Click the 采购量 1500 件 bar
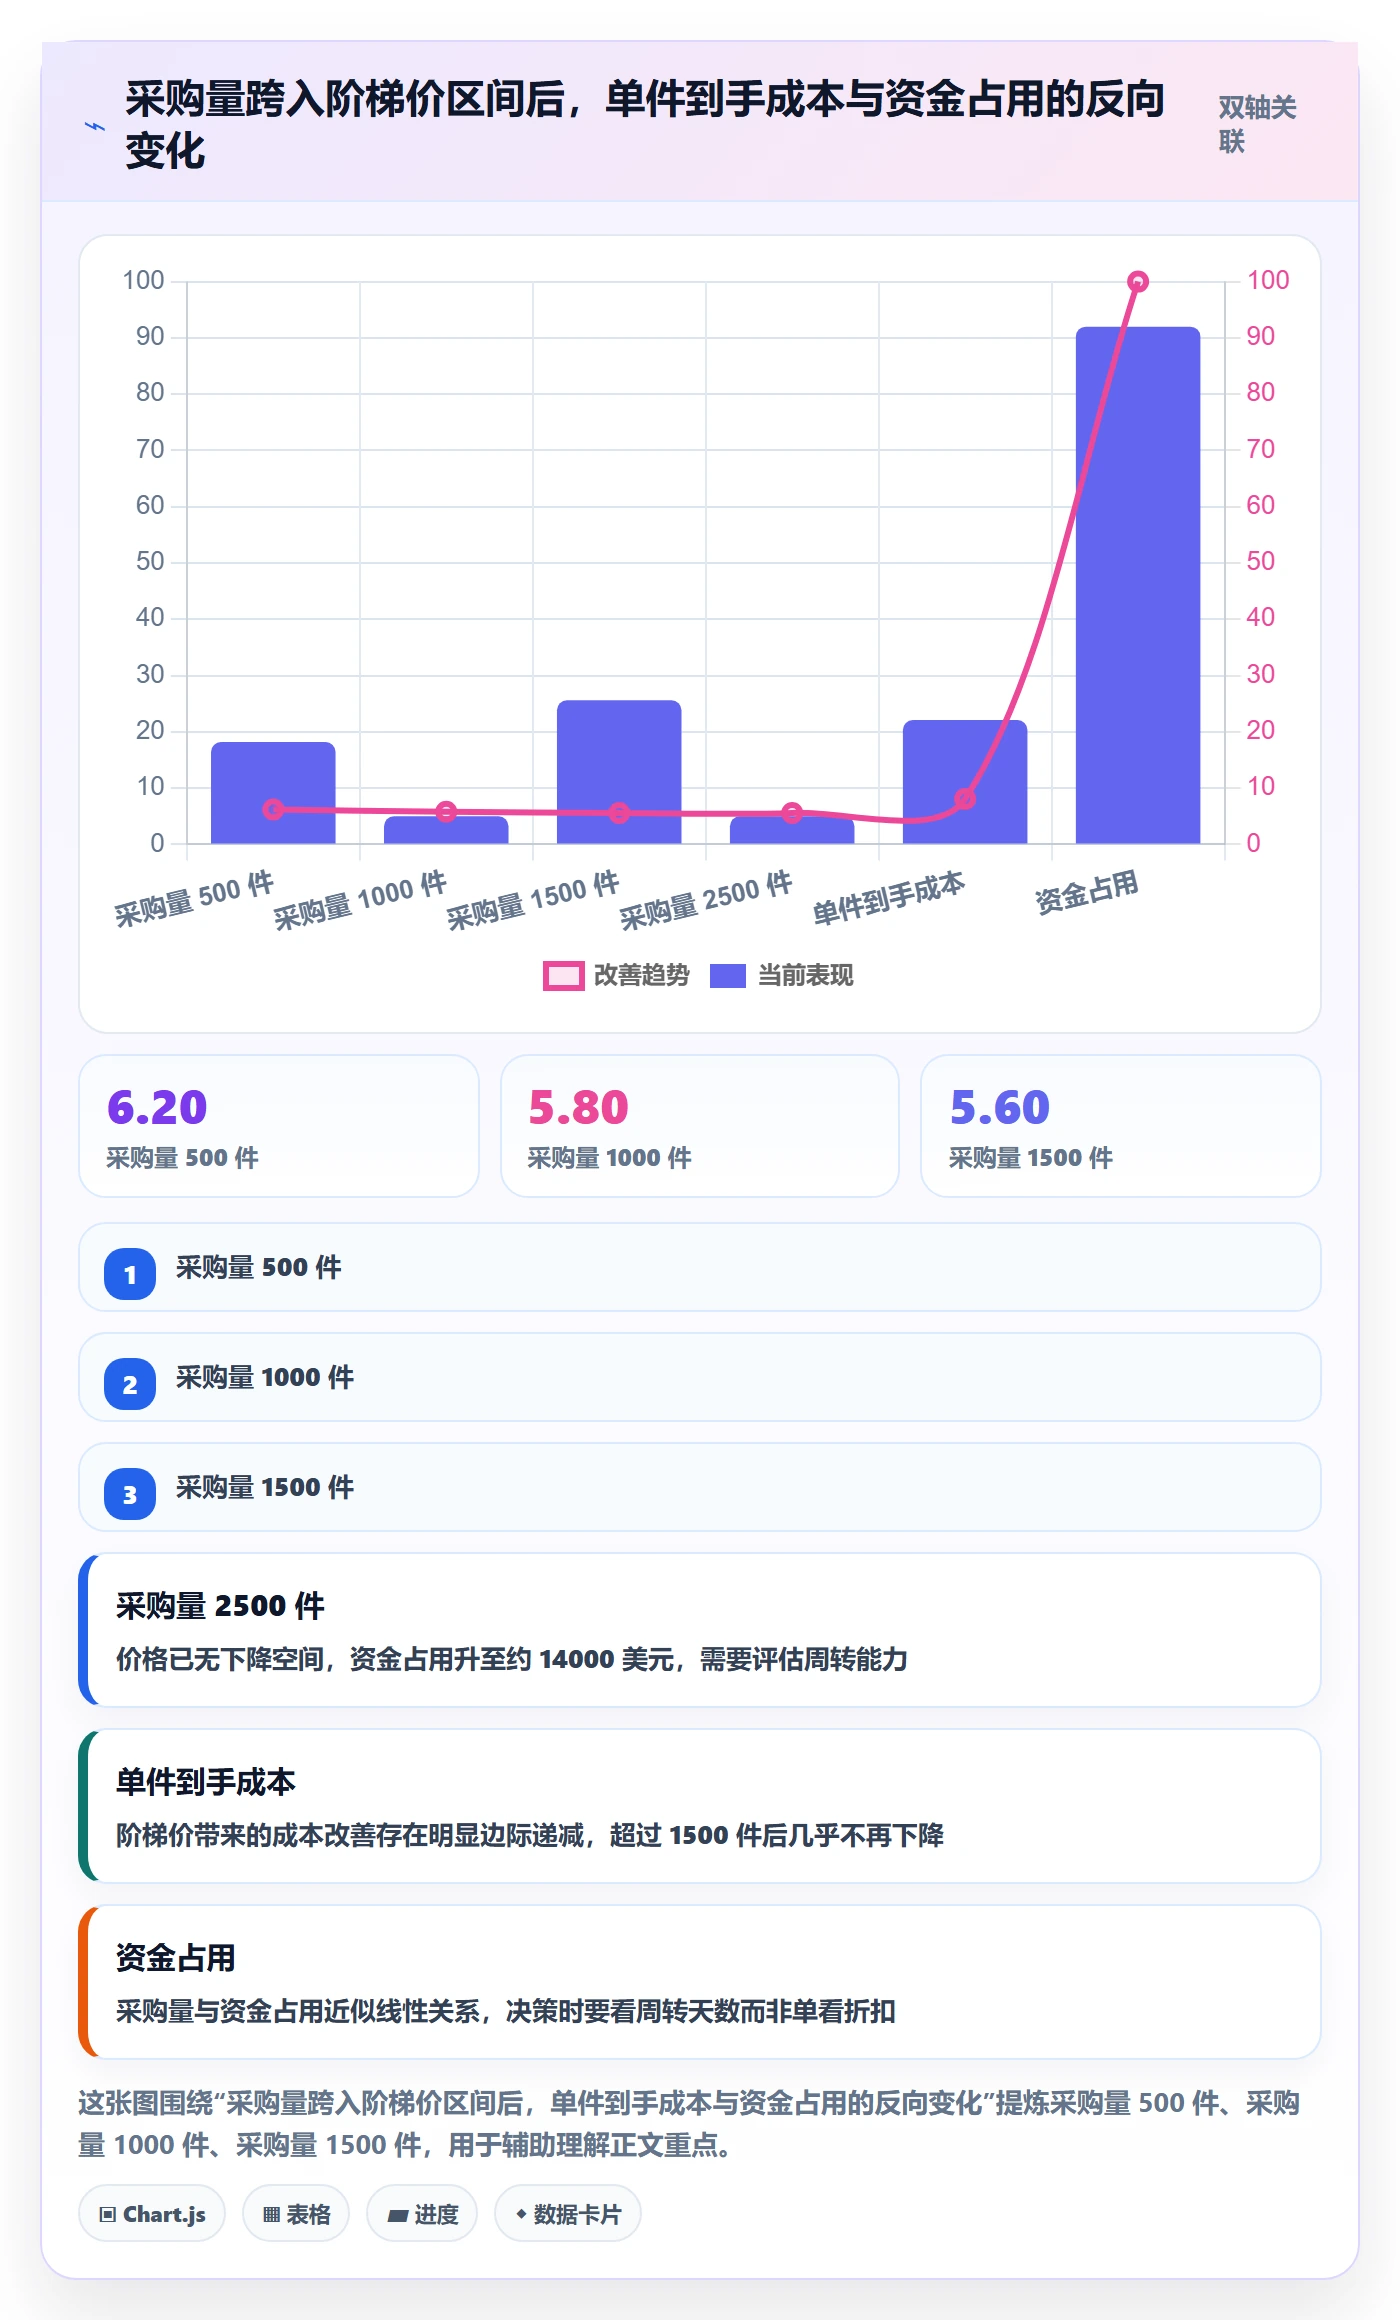Screen dimensions: 1400x2320 [x=619, y=772]
